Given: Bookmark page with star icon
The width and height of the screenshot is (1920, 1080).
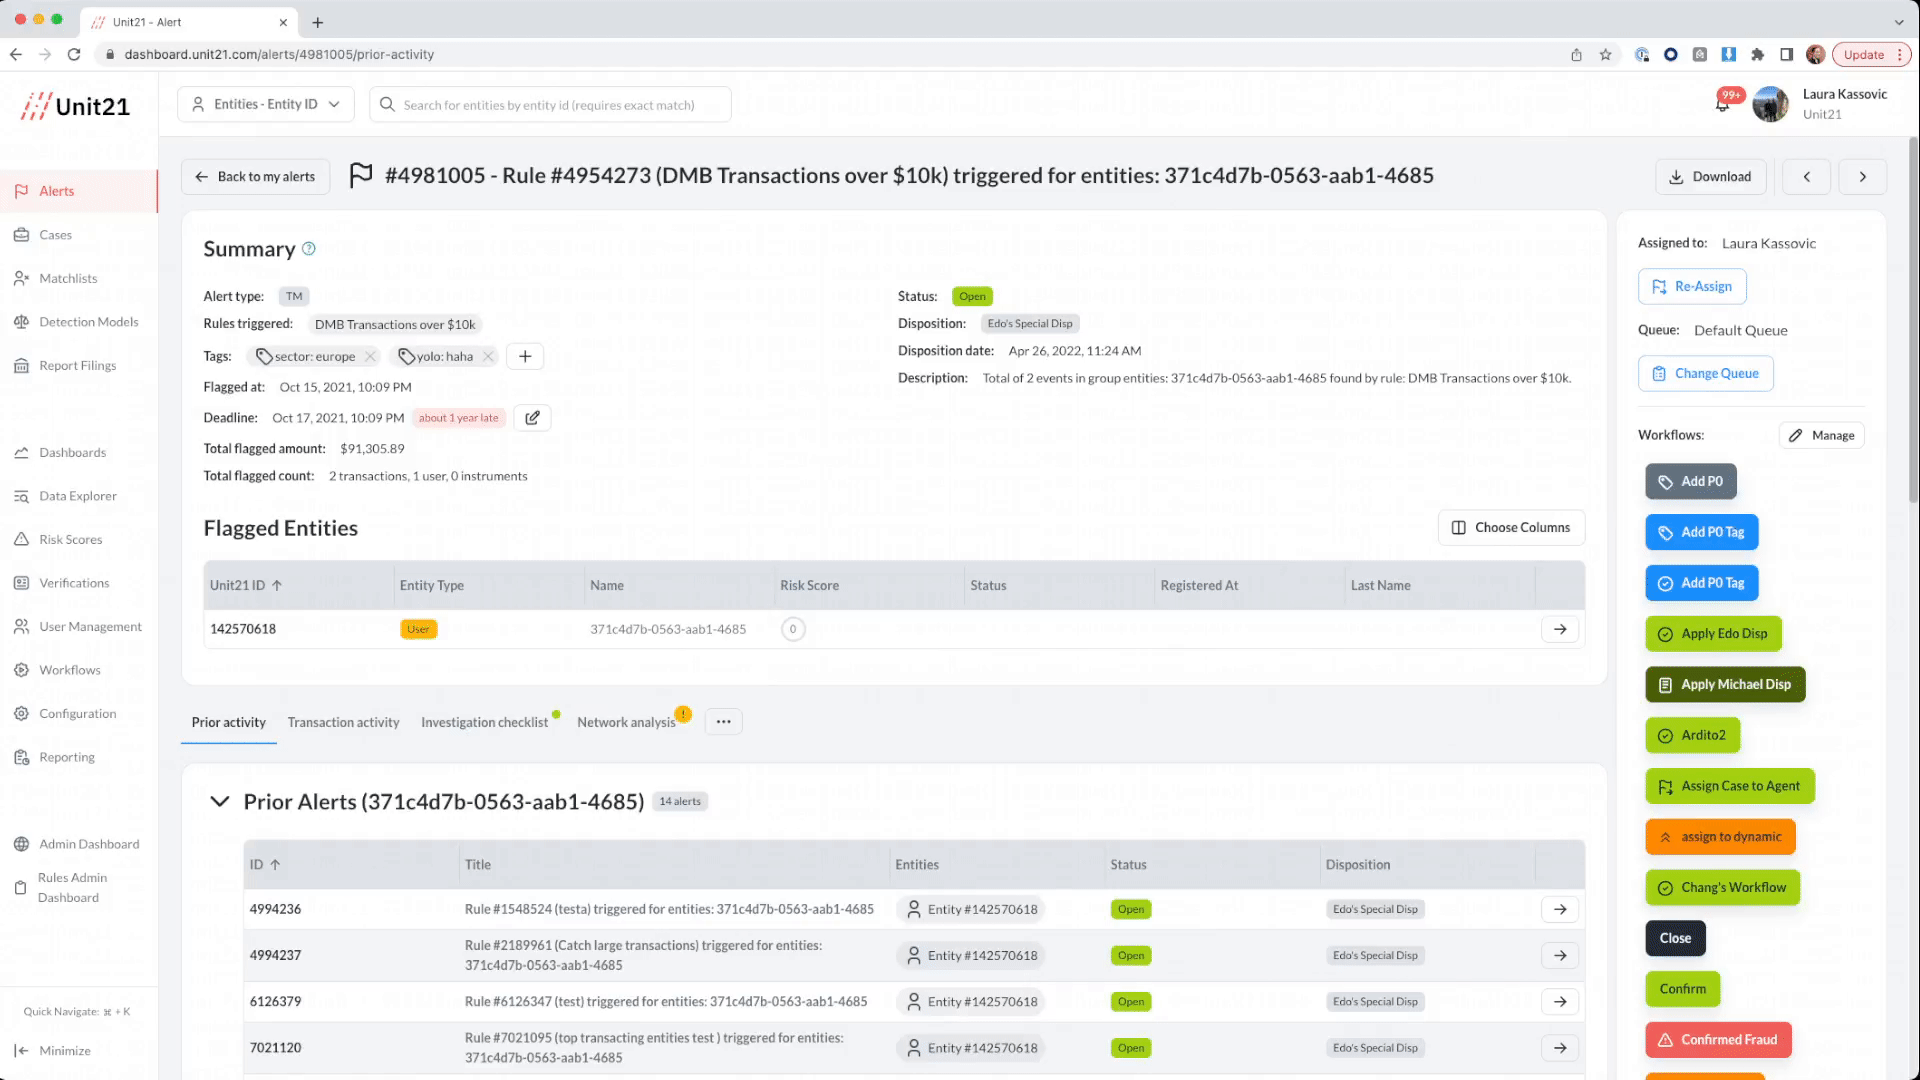Looking at the screenshot, I should 1605,55.
